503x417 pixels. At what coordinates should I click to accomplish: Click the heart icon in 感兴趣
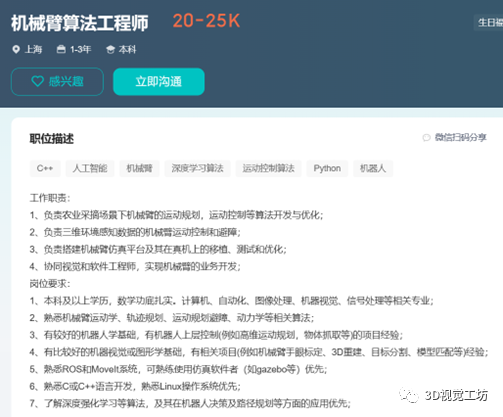37,81
